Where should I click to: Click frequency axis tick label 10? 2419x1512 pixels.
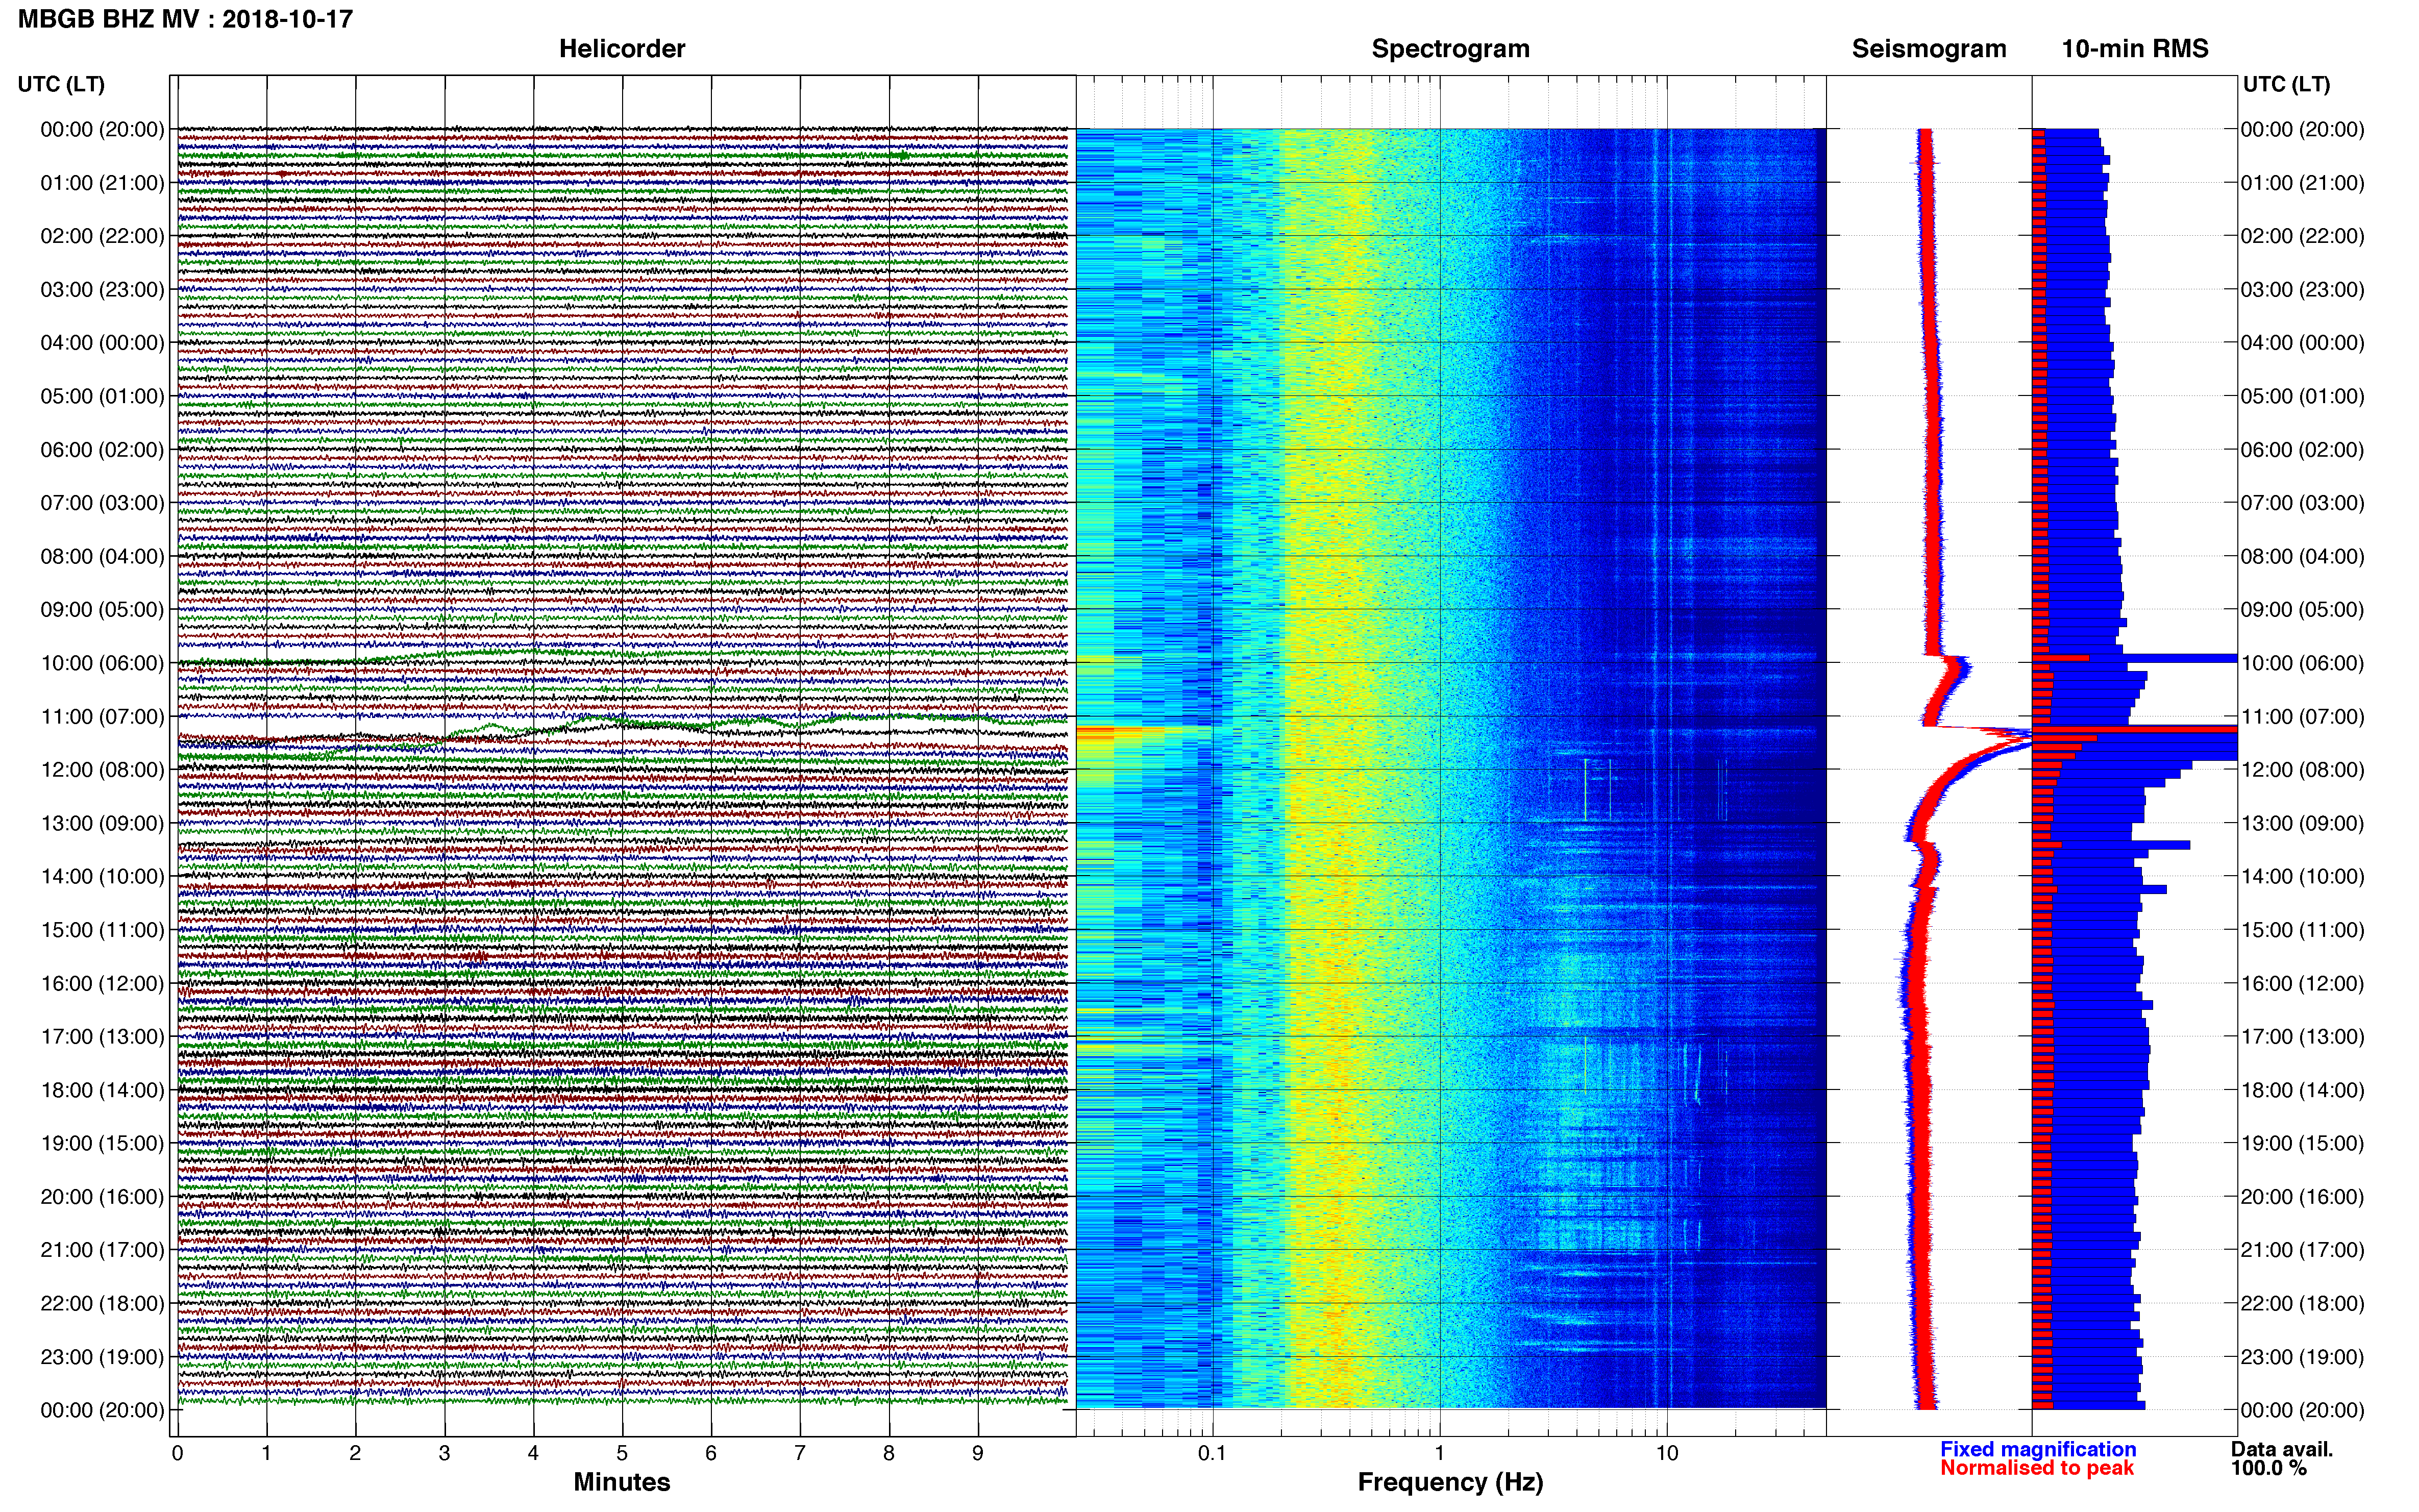1667,1453
